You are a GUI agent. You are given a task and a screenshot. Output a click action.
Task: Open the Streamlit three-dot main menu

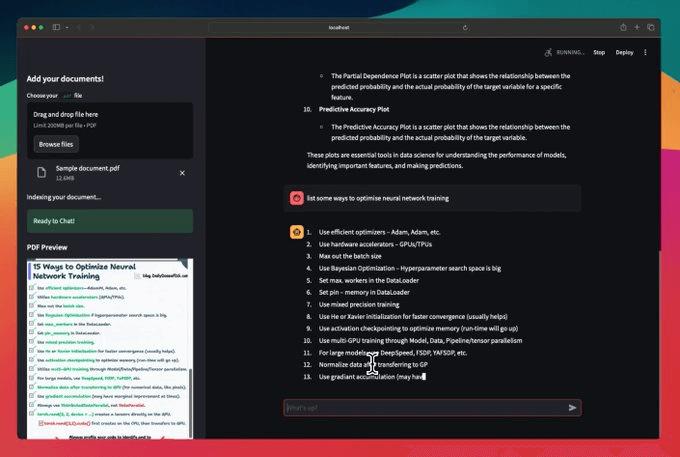click(645, 52)
